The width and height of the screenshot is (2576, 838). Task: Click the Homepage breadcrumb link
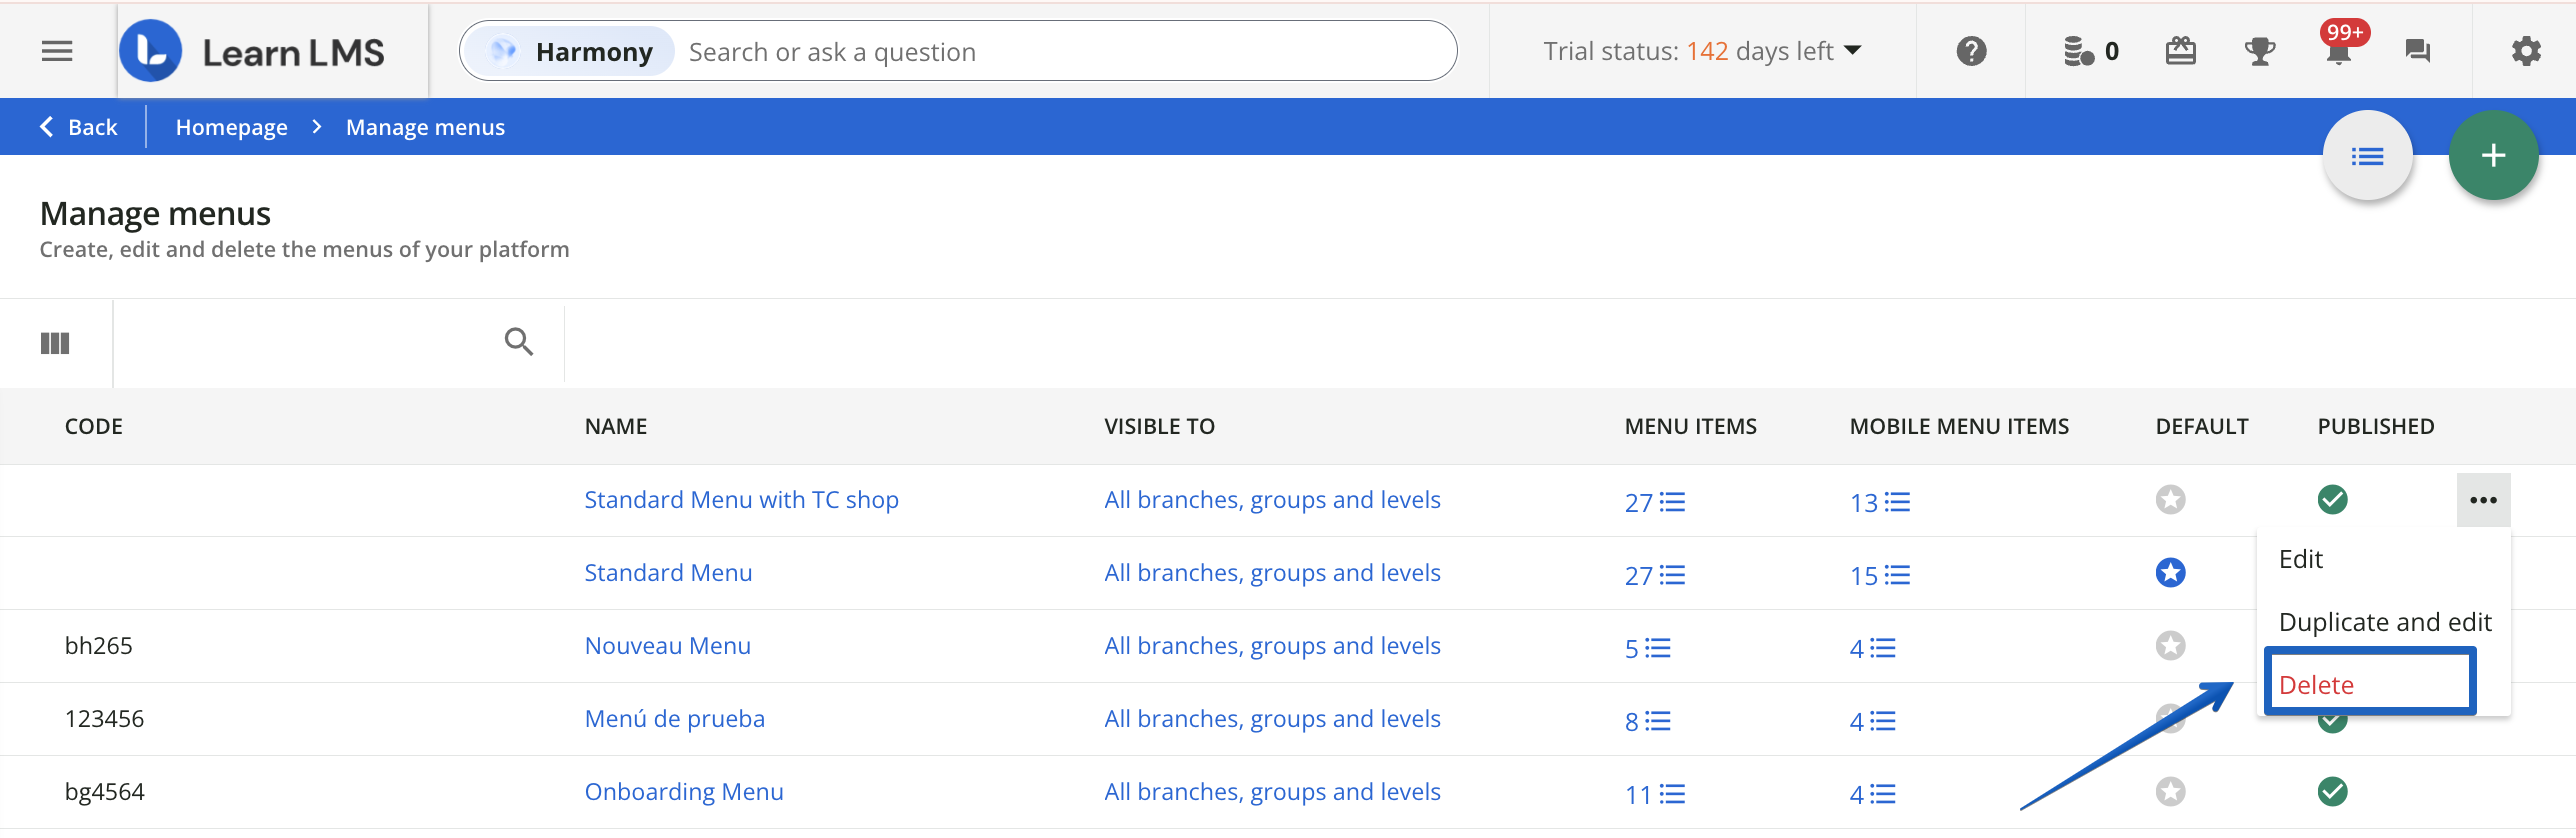coord(231,127)
